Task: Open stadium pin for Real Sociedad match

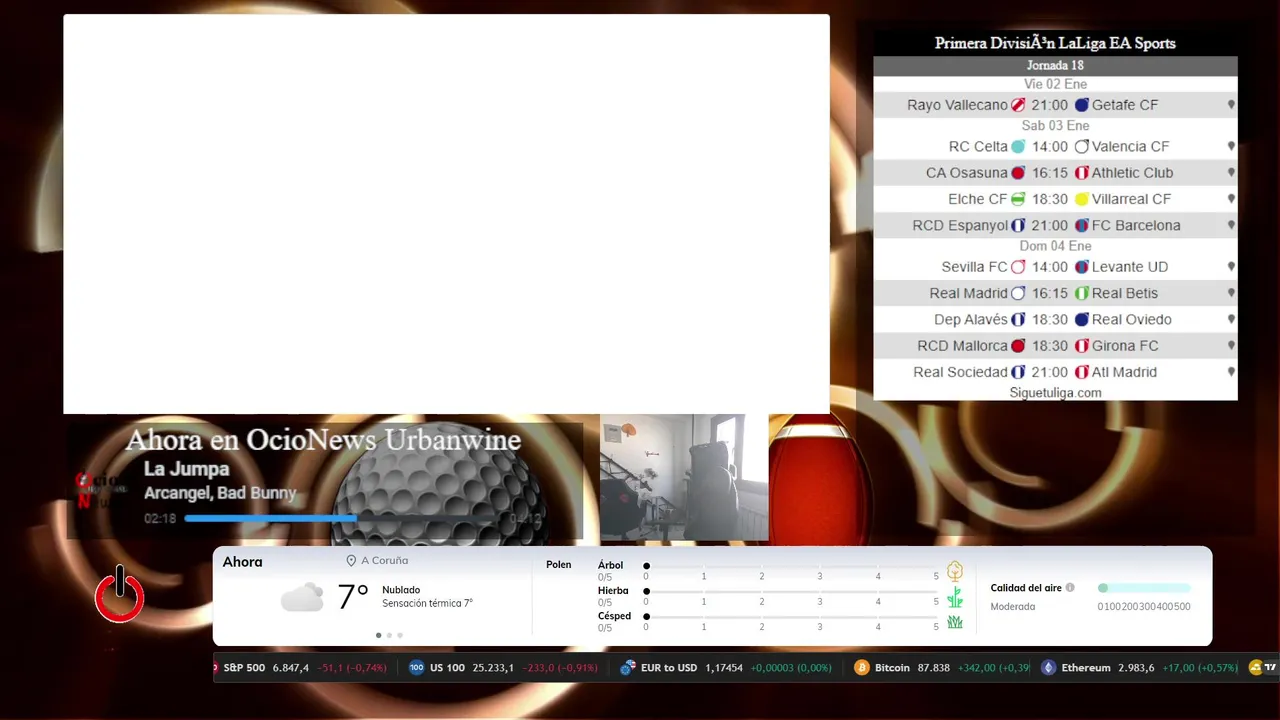Action: (x=1231, y=372)
